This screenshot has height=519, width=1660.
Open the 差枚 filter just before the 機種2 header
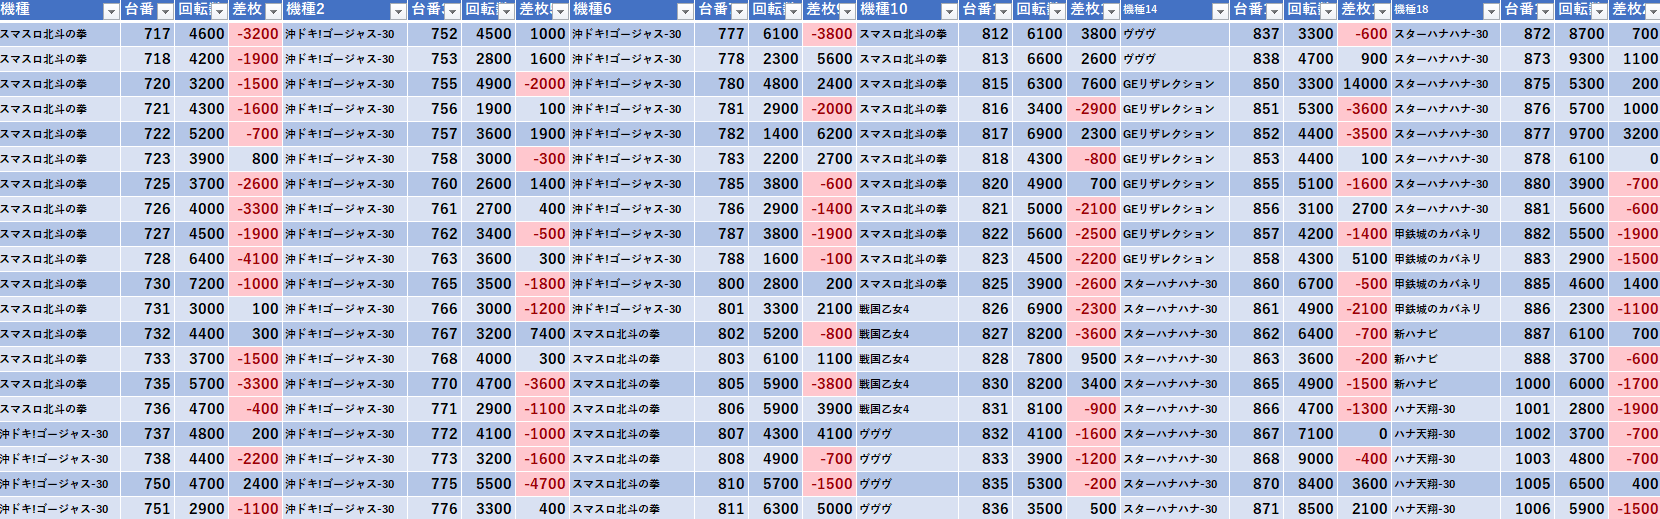(273, 11)
